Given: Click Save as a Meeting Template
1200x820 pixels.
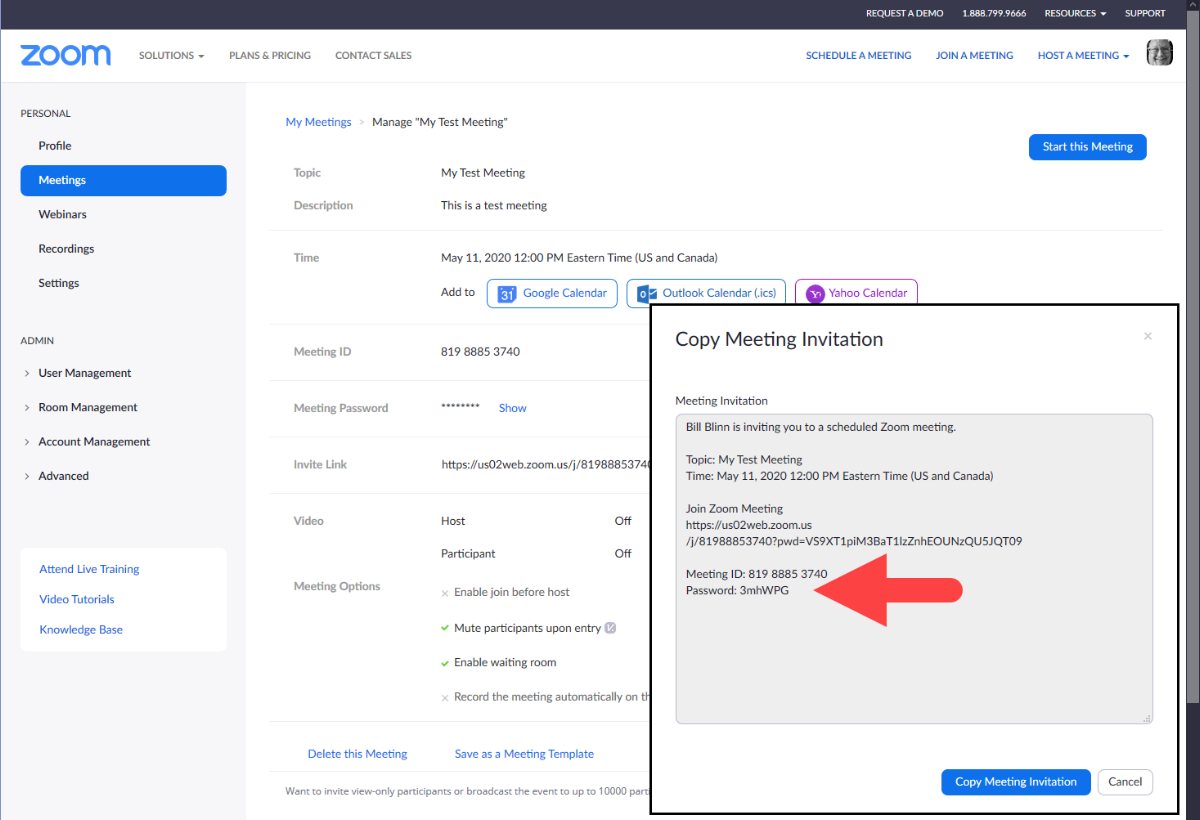Looking at the screenshot, I should click(x=524, y=754).
